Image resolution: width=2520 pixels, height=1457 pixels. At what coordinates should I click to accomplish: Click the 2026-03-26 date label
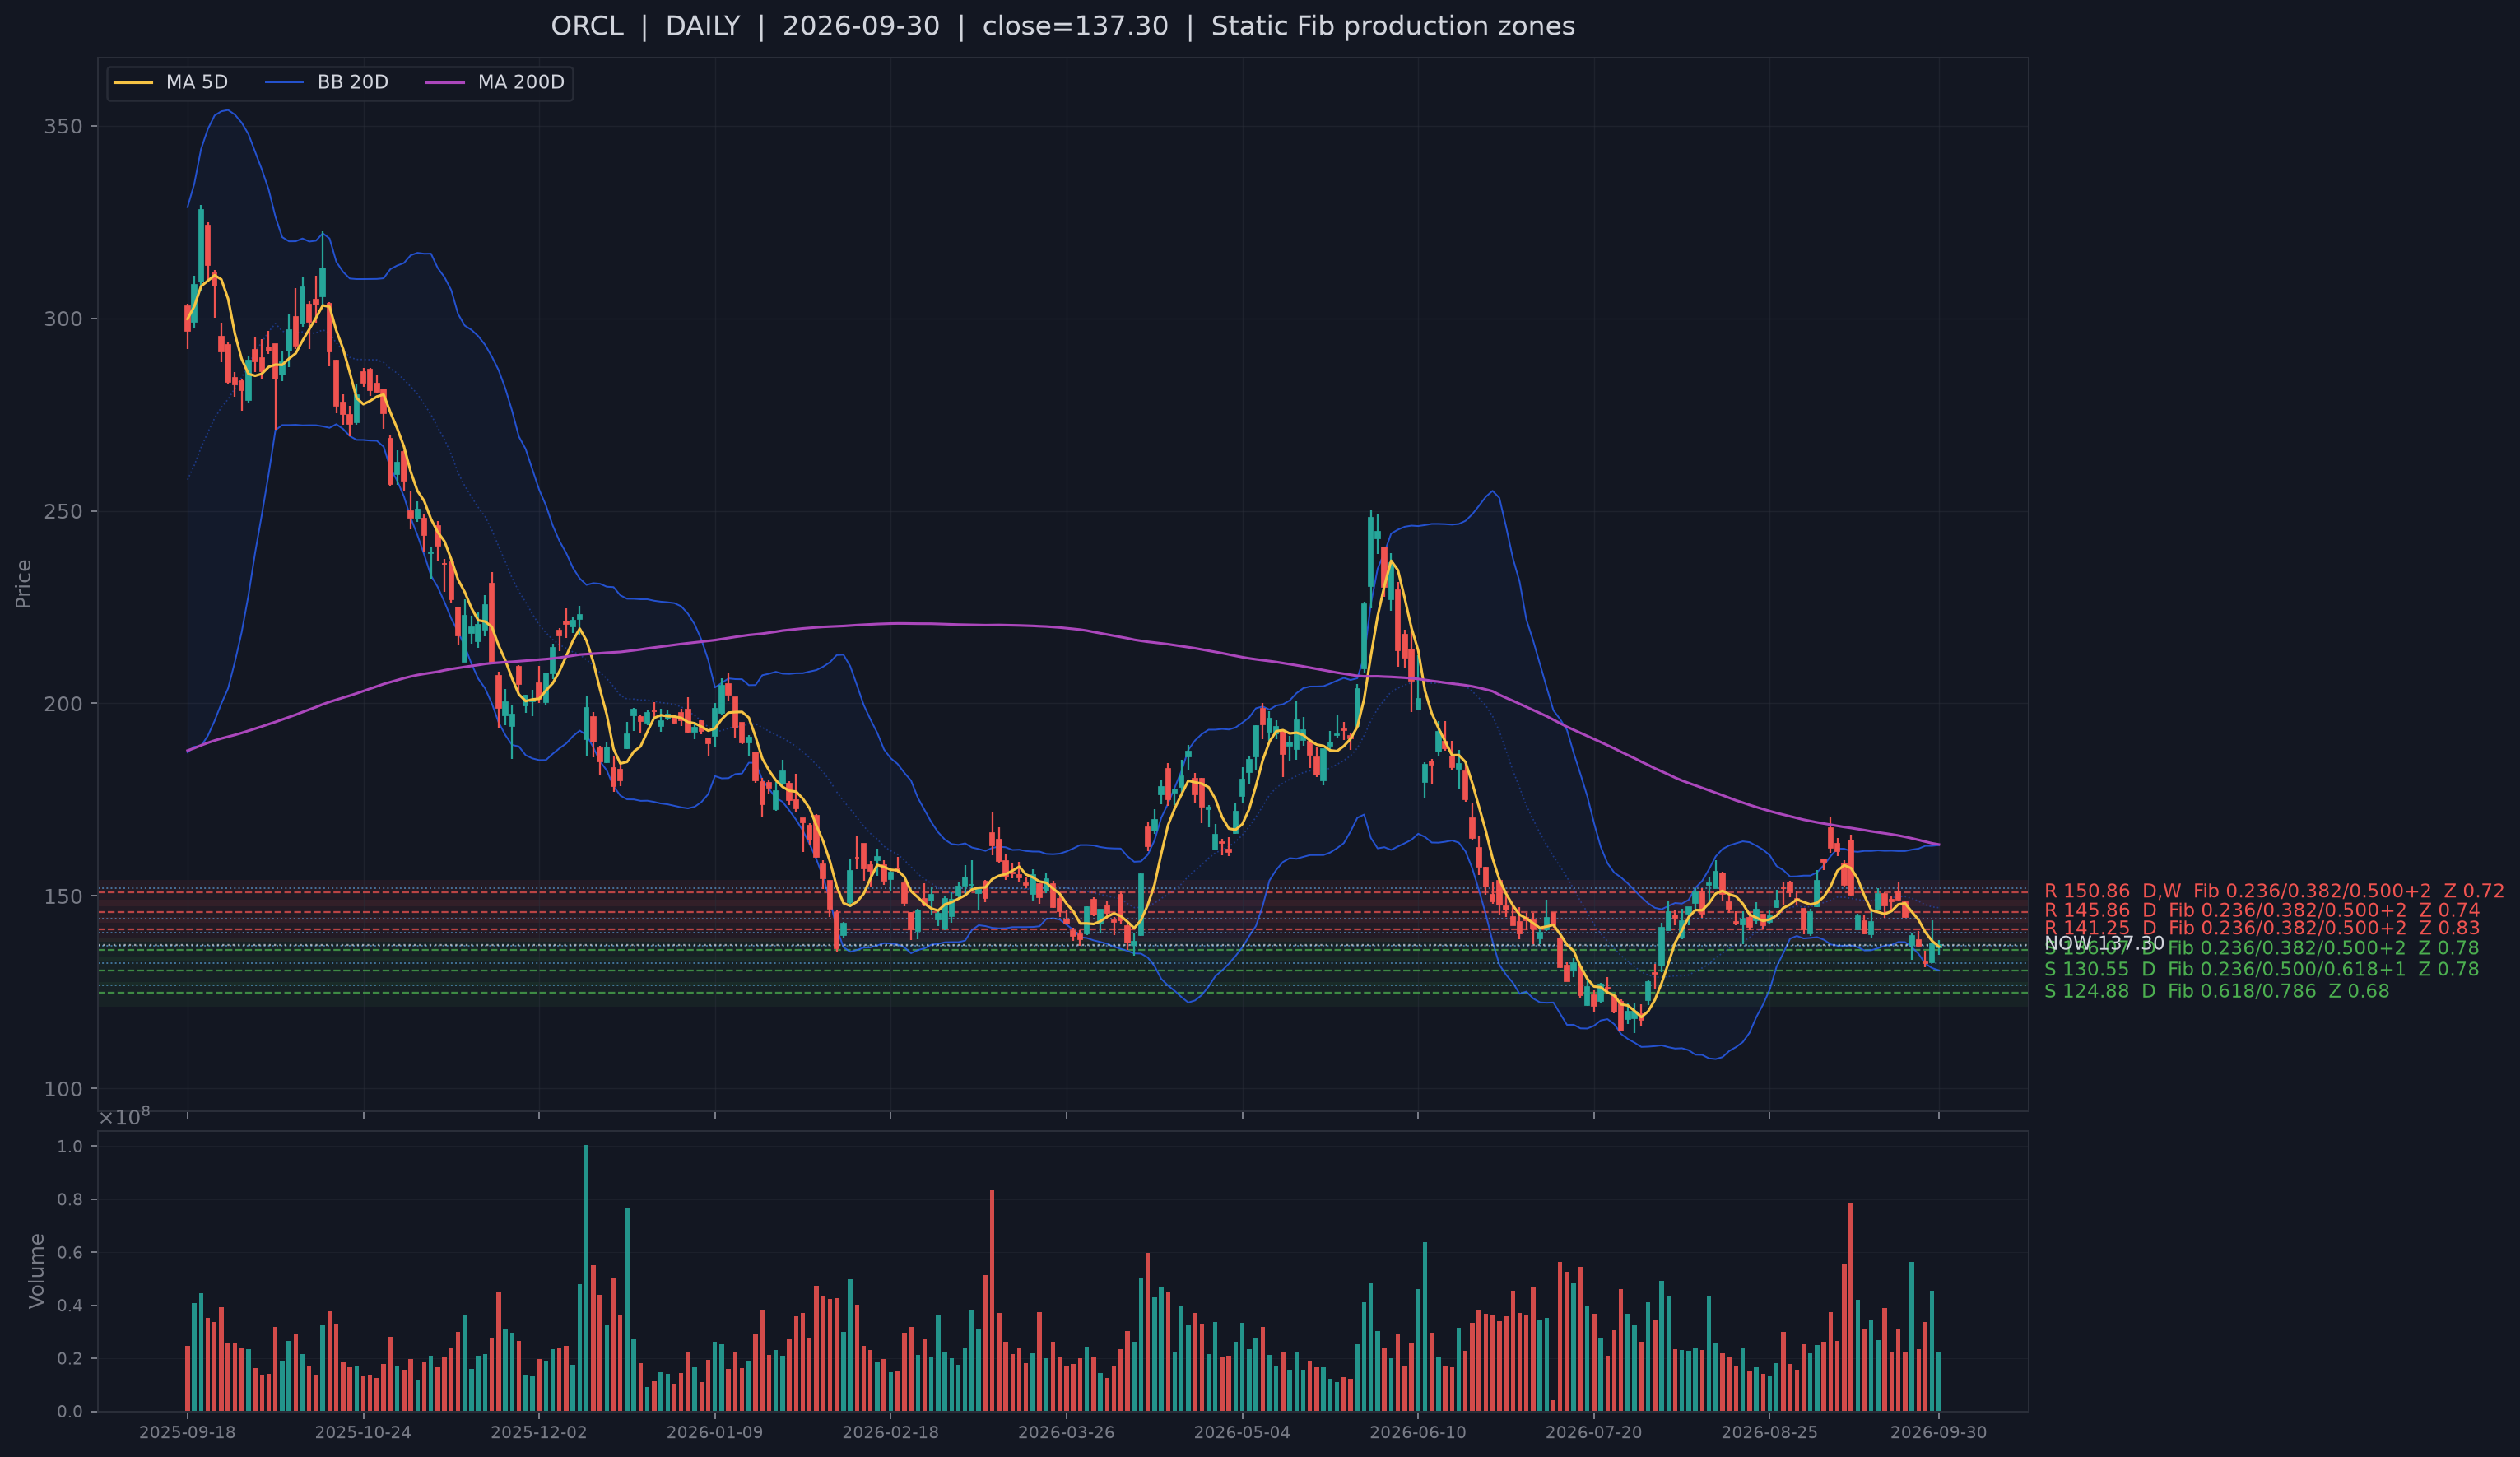(x=1066, y=1432)
